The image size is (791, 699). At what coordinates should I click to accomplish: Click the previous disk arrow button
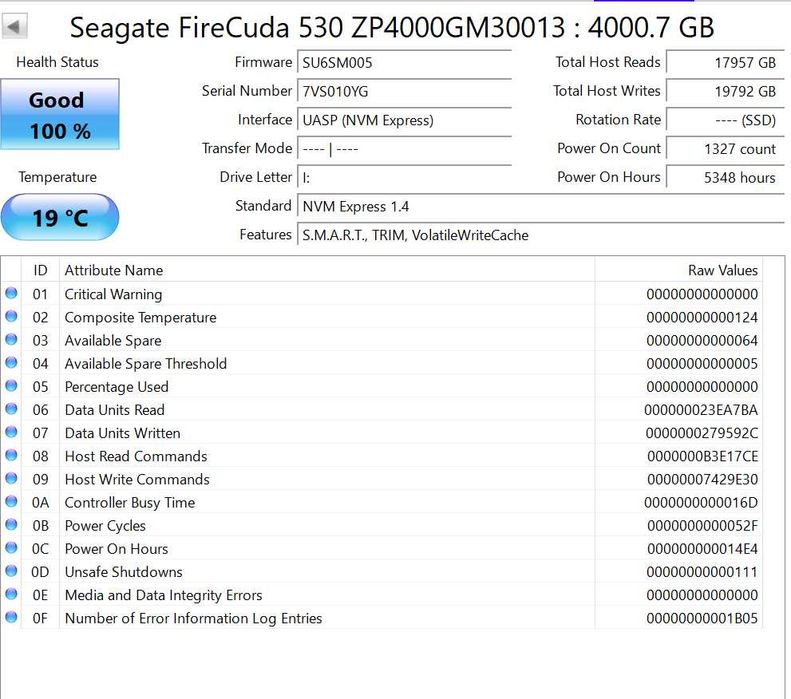point(14,26)
